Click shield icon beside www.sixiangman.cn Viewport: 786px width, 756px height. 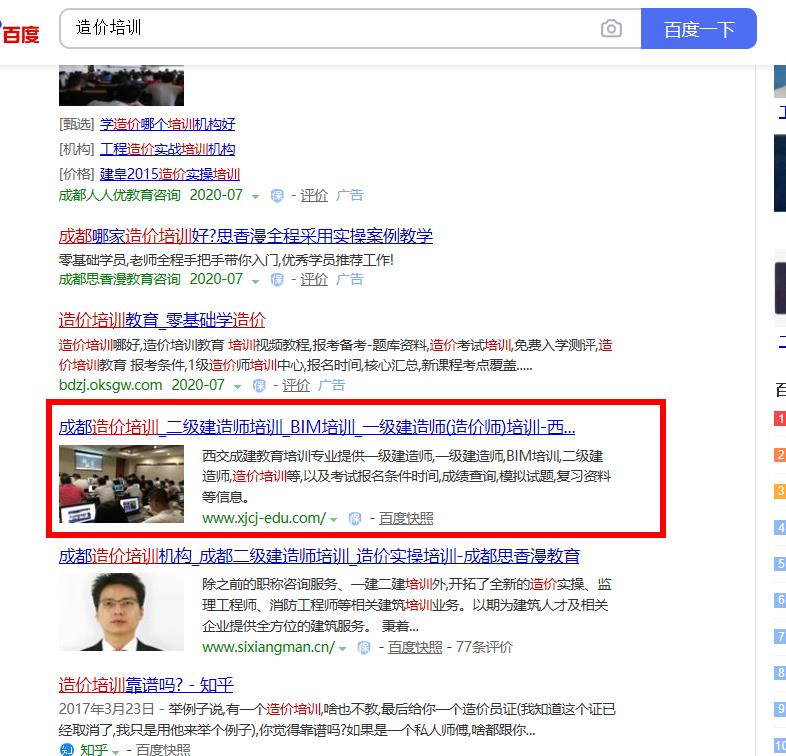click(x=364, y=648)
